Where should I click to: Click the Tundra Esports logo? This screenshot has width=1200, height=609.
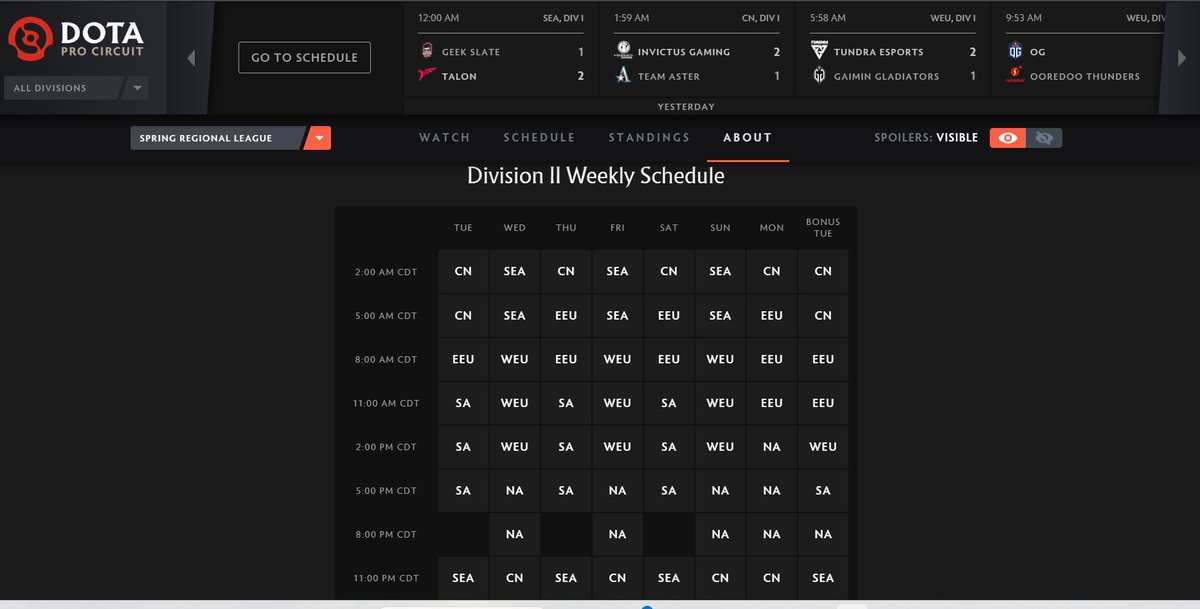[819, 52]
